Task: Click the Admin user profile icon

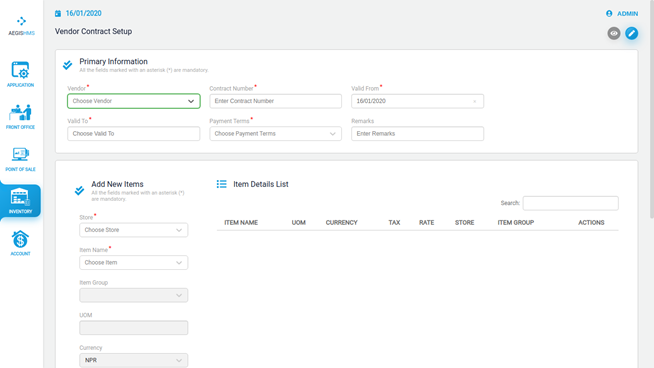Action: pos(609,13)
